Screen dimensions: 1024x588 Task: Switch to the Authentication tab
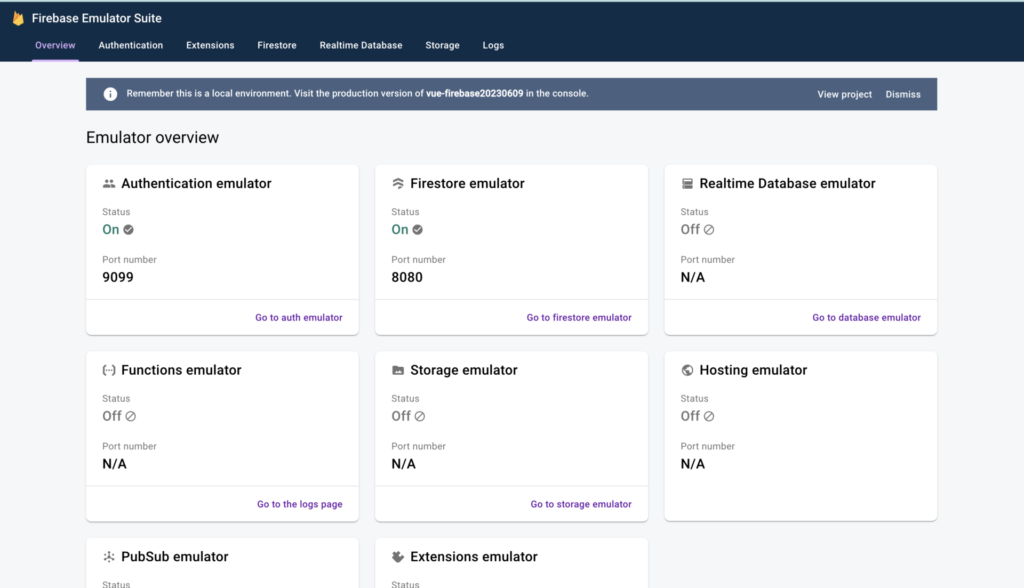(x=131, y=45)
